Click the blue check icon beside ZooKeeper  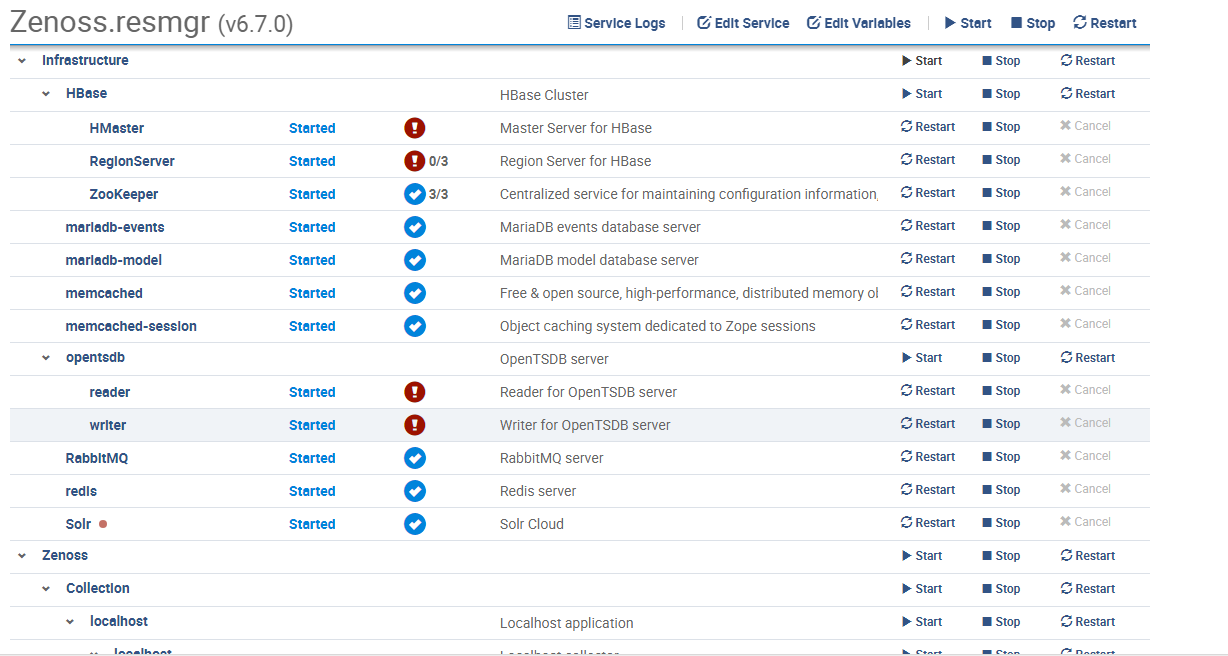click(x=415, y=194)
